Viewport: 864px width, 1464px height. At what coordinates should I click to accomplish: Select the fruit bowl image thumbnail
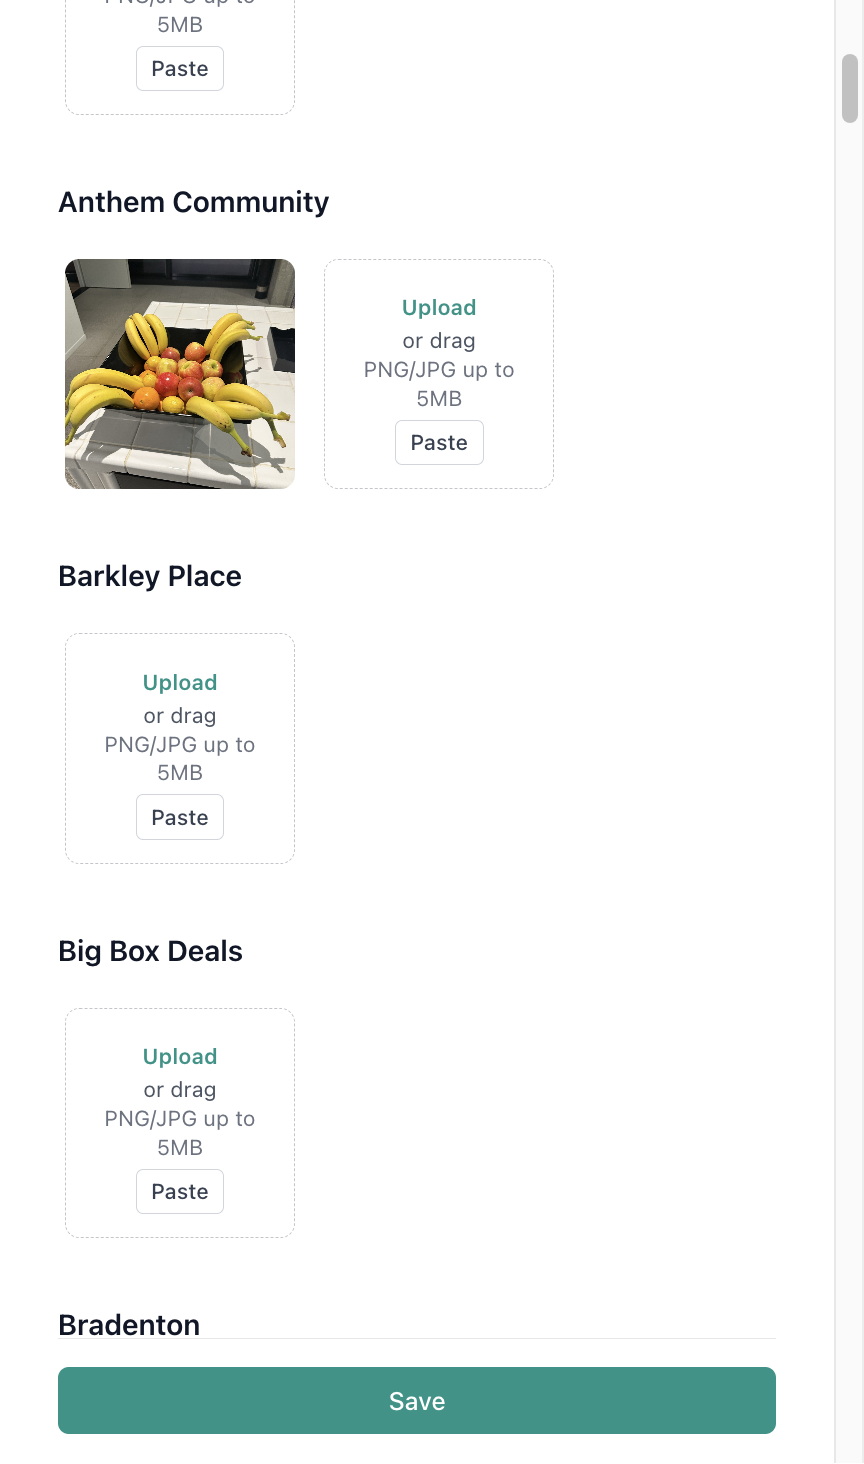179,374
